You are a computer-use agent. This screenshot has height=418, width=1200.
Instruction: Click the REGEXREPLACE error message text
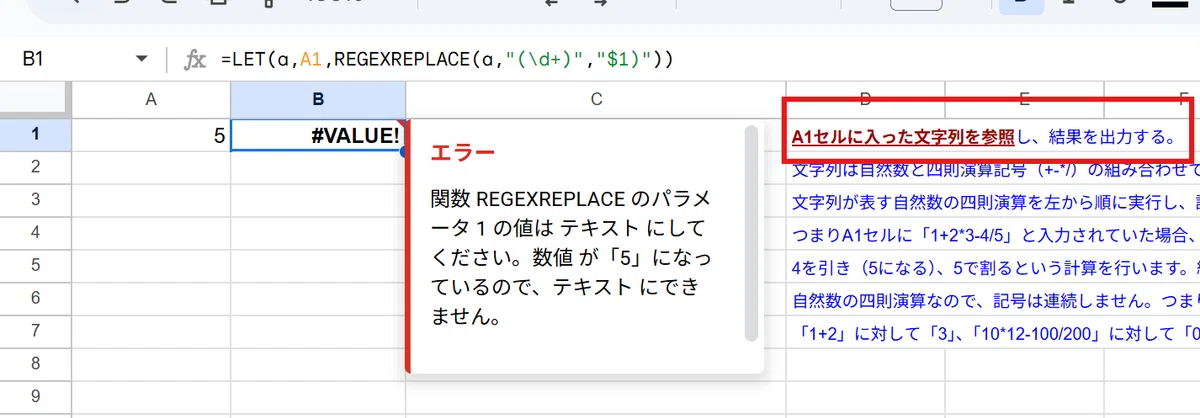coord(572,258)
